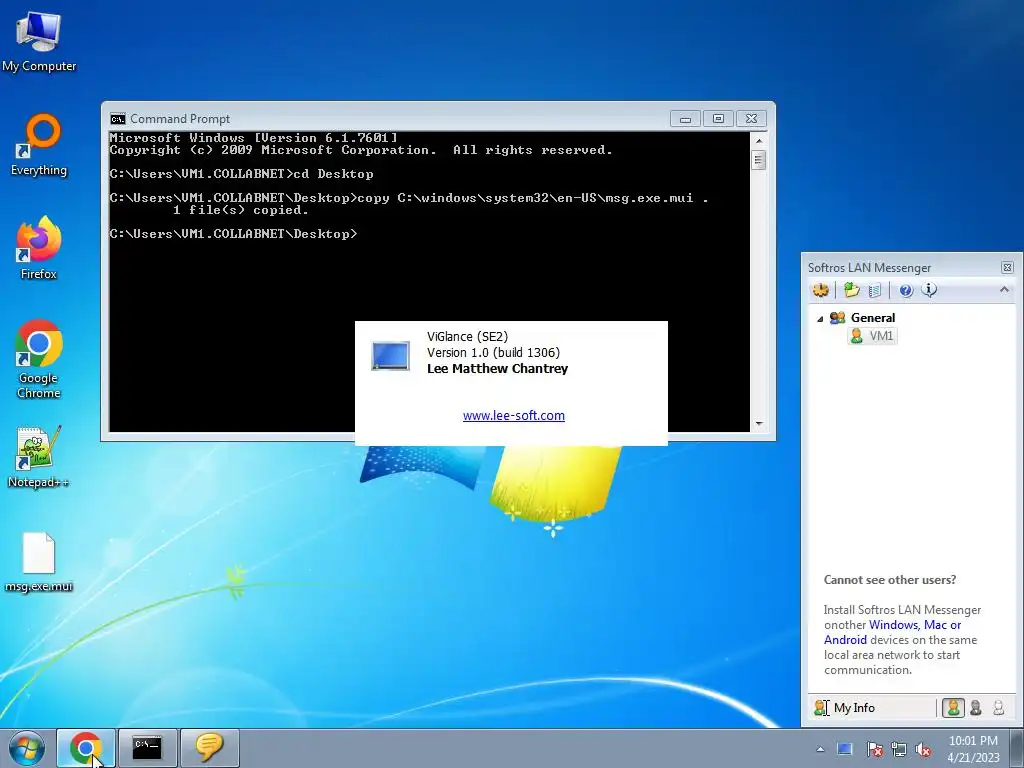Click 'Lee Matthew Chantrey' text in ViGlance popup
Screen dimensions: 1024x768
pos(498,369)
